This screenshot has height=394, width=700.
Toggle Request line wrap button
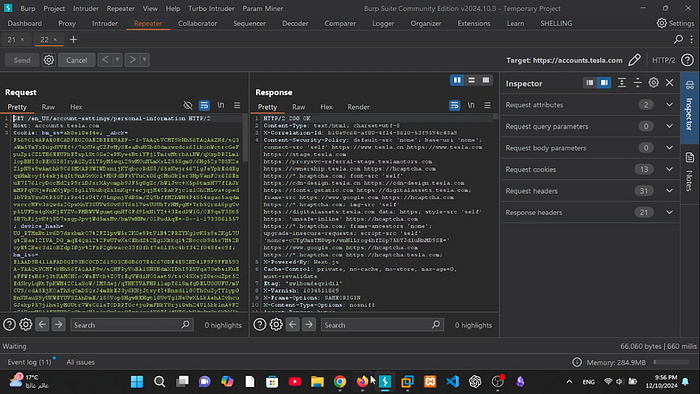click(204, 105)
